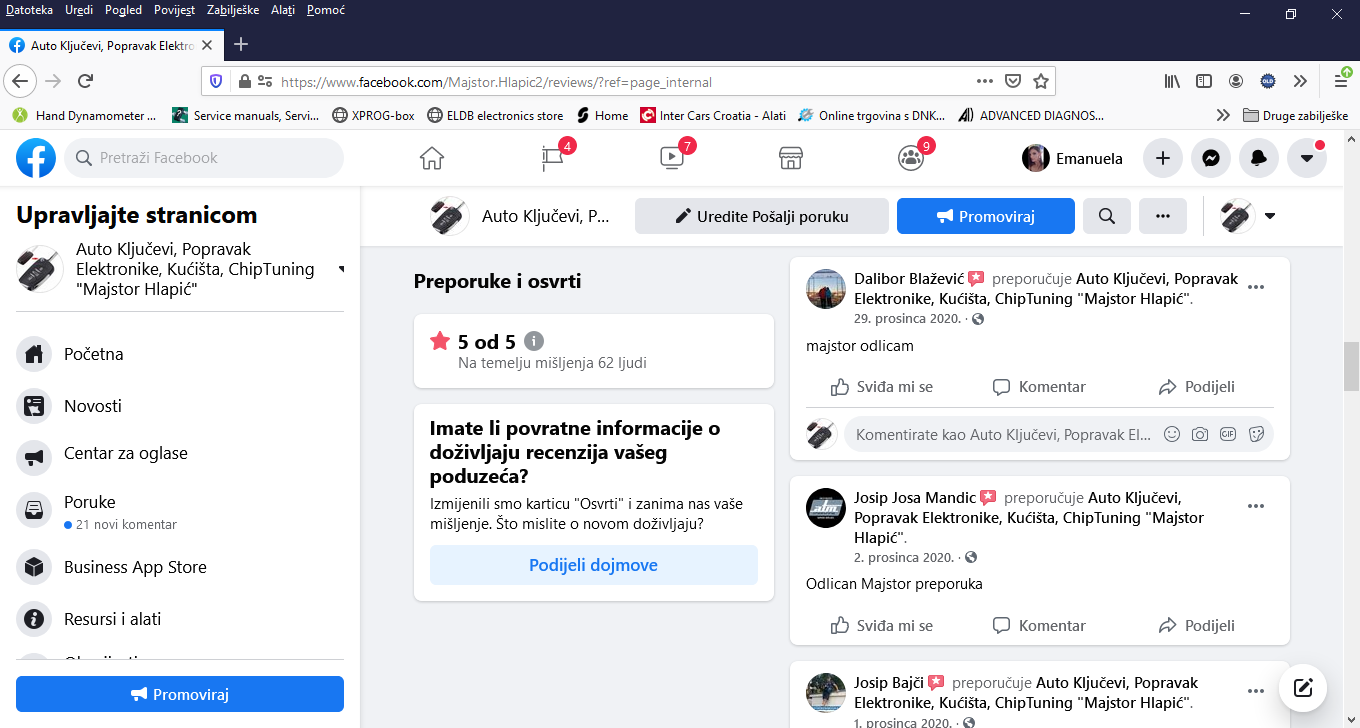This screenshot has width=1360, height=728.
Task: Open the address bar page actions ellipsis
Action: [985, 81]
